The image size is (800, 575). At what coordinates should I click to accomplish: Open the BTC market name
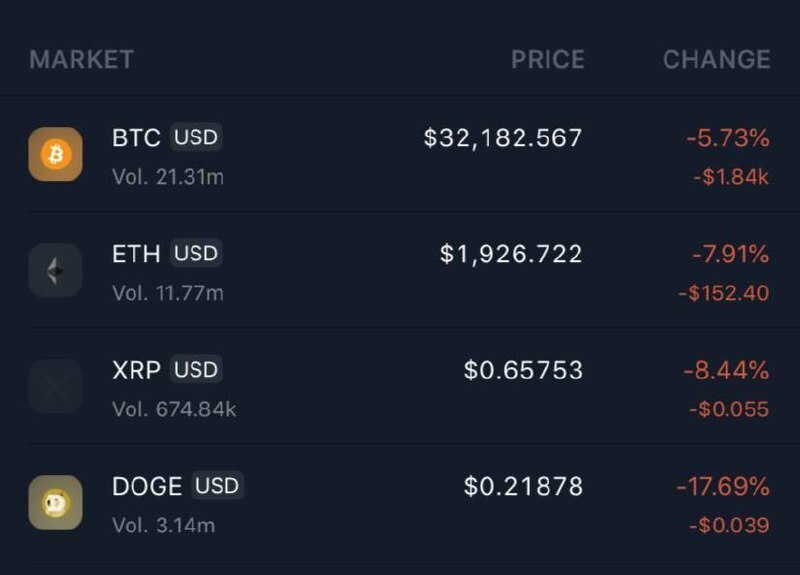click(136, 138)
